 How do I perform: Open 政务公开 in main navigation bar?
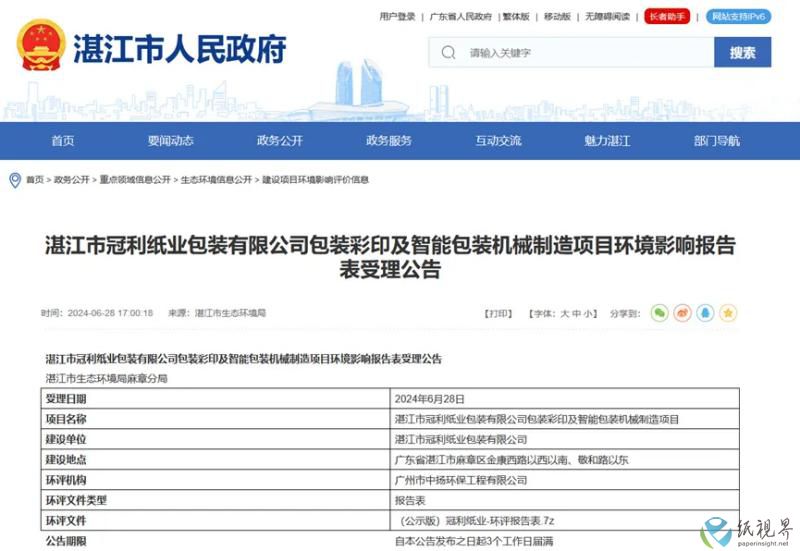click(x=280, y=141)
